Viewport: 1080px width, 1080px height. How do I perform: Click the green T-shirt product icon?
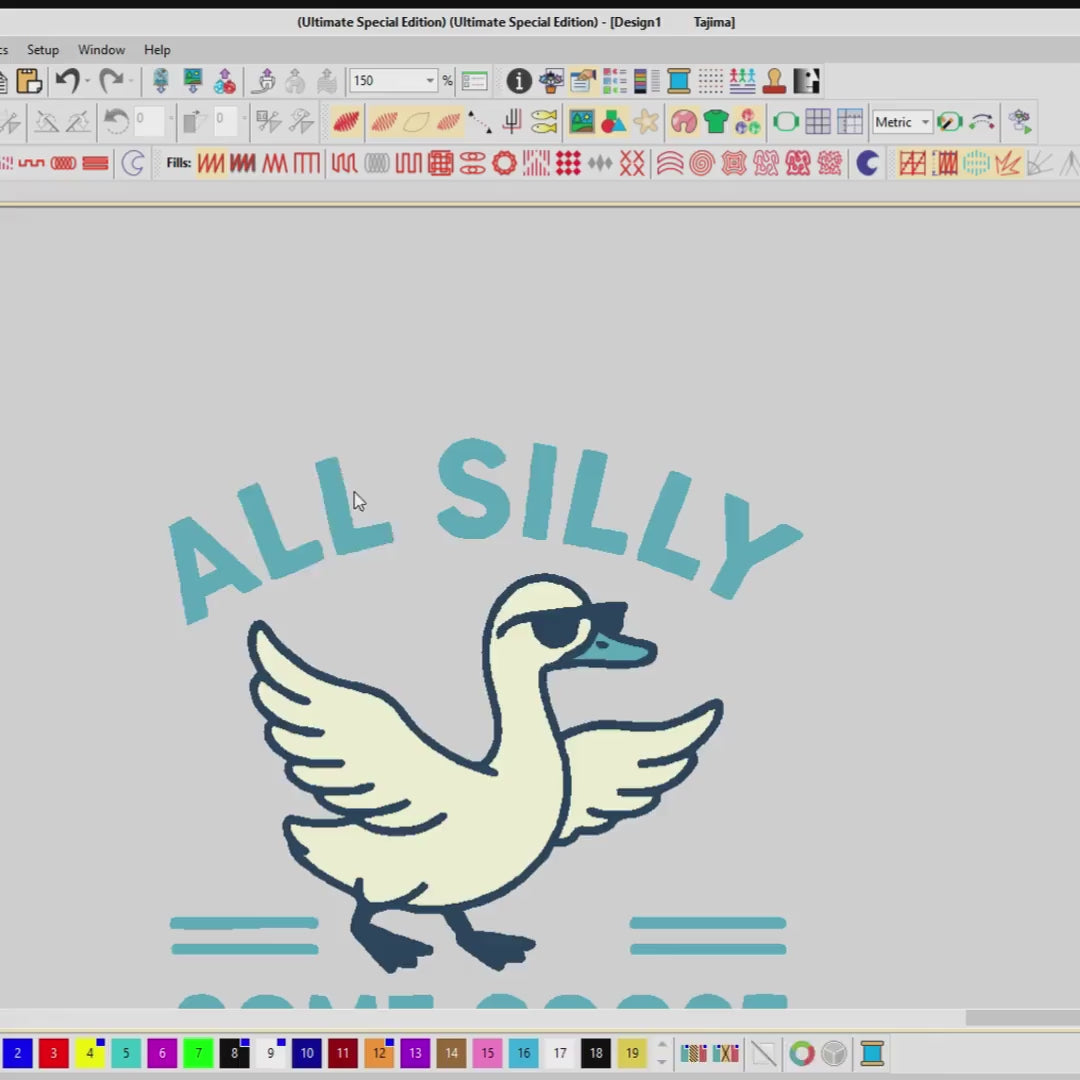click(716, 122)
